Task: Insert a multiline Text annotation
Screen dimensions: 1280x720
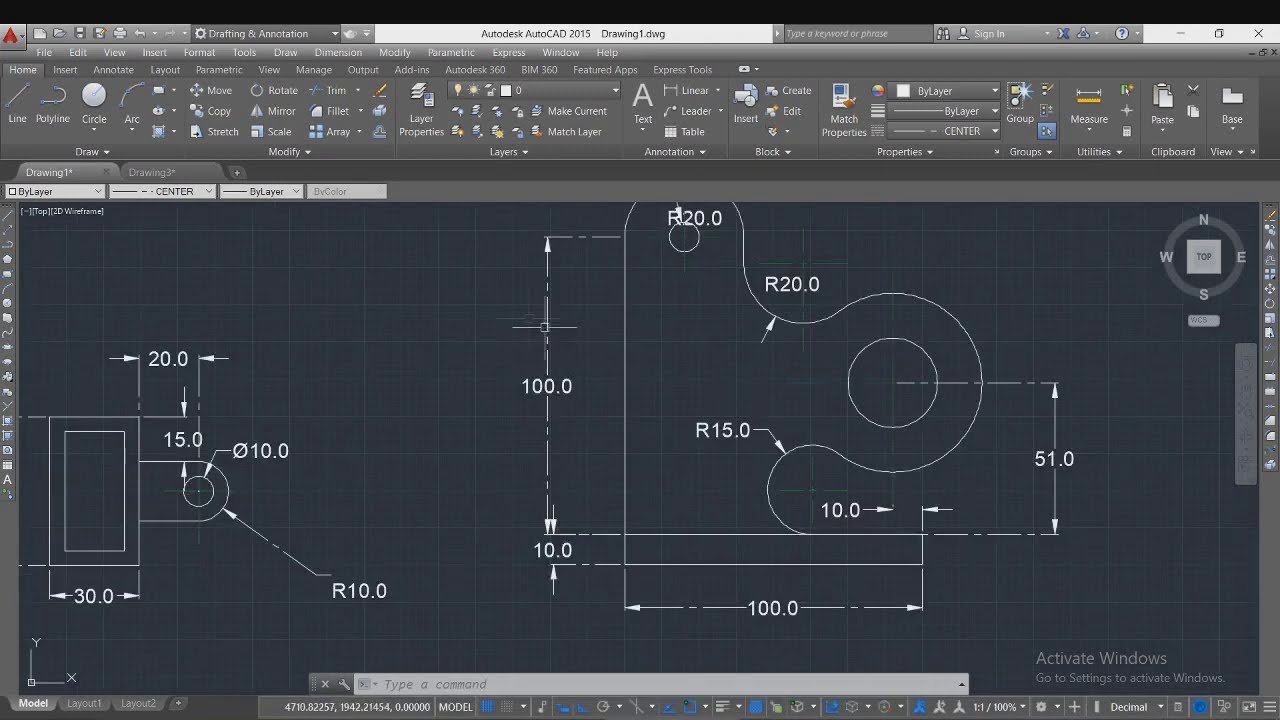Action: (x=643, y=104)
